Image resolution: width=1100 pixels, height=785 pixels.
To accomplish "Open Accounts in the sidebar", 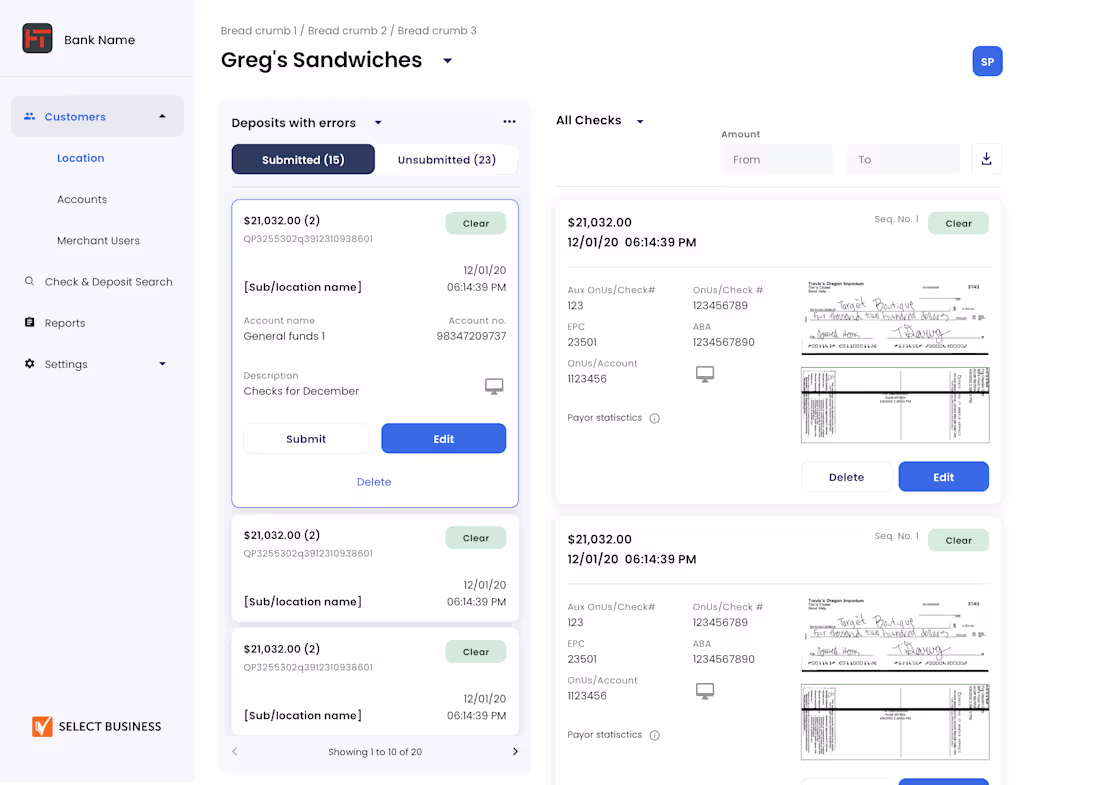I will click(x=82, y=199).
